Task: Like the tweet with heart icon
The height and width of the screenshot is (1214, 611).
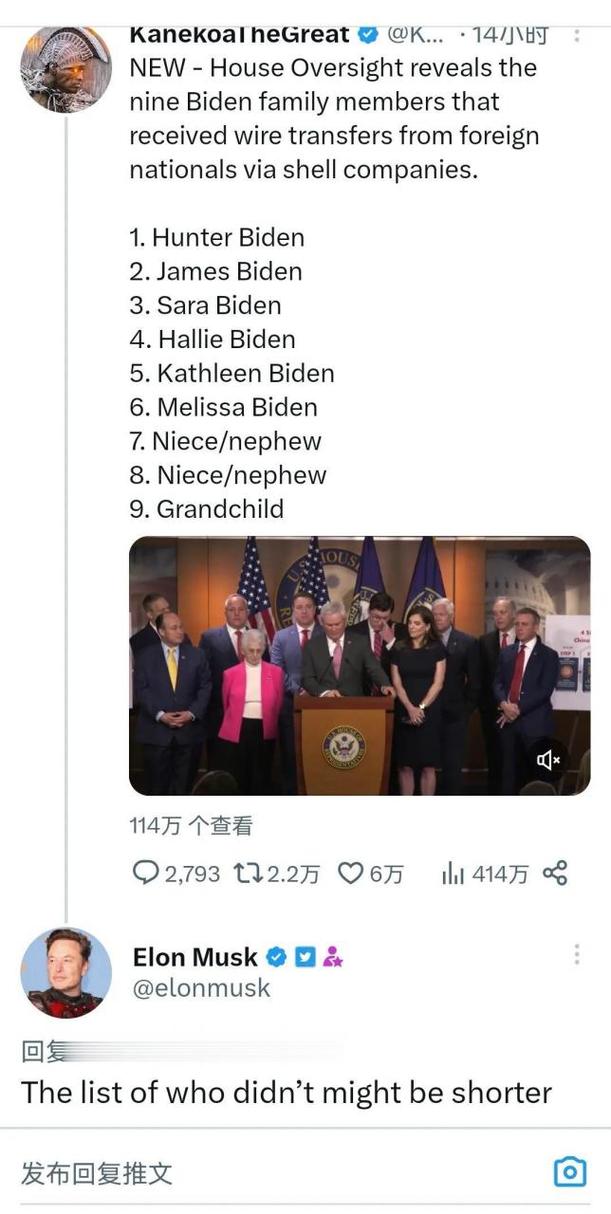Action: click(350, 873)
